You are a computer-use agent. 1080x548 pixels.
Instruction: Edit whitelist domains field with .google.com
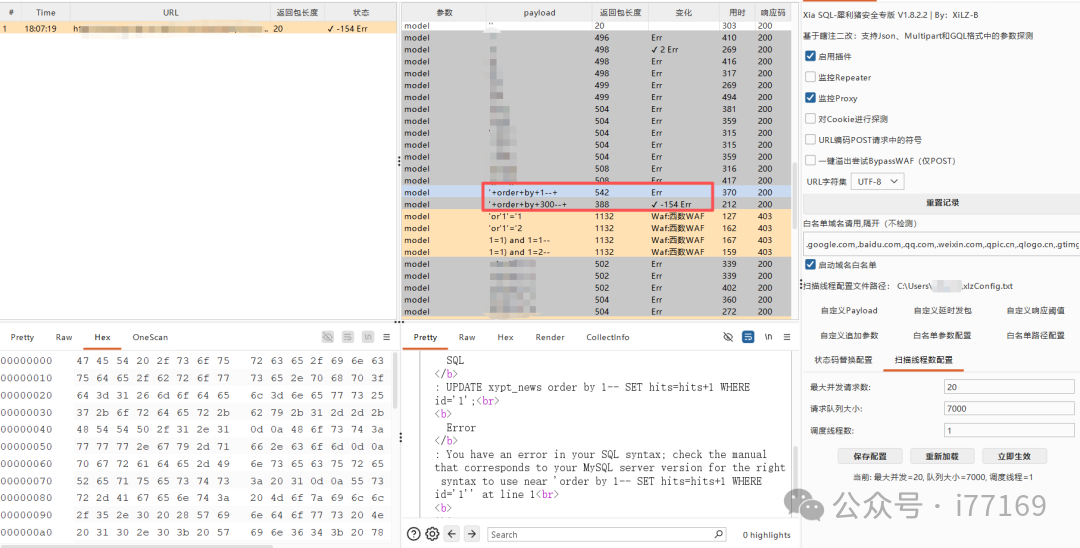coord(942,244)
